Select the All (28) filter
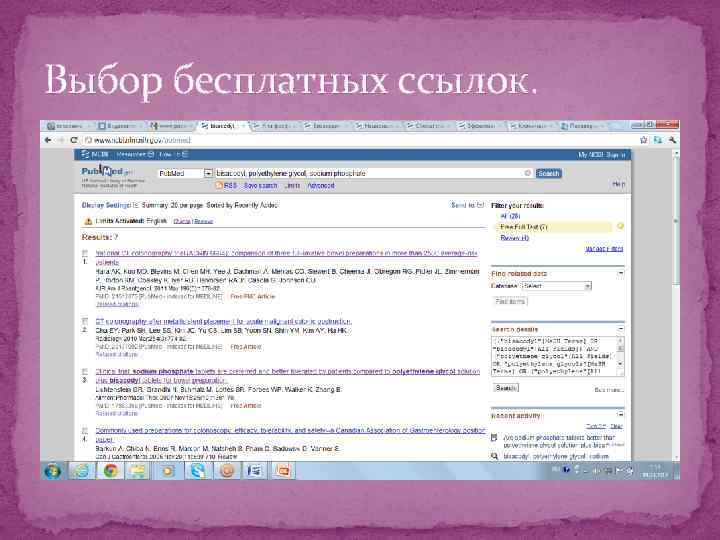The width and height of the screenshot is (720, 540). [x=510, y=216]
